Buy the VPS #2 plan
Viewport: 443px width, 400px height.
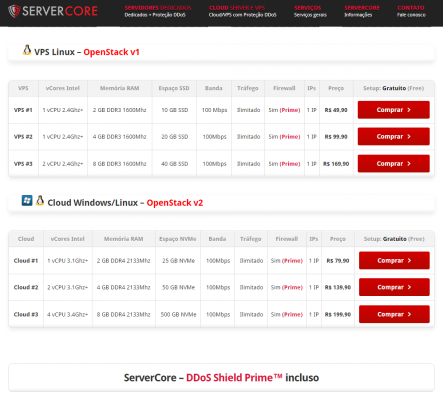click(x=394, y=136)
